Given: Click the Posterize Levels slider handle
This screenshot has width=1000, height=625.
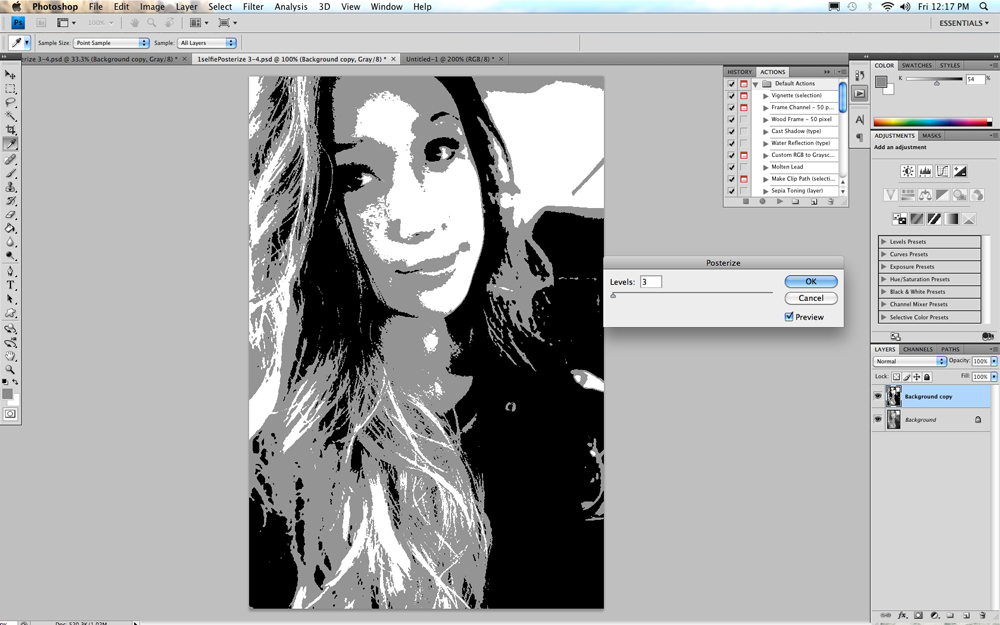Looking at the screenshot, I should click(613, 295).
